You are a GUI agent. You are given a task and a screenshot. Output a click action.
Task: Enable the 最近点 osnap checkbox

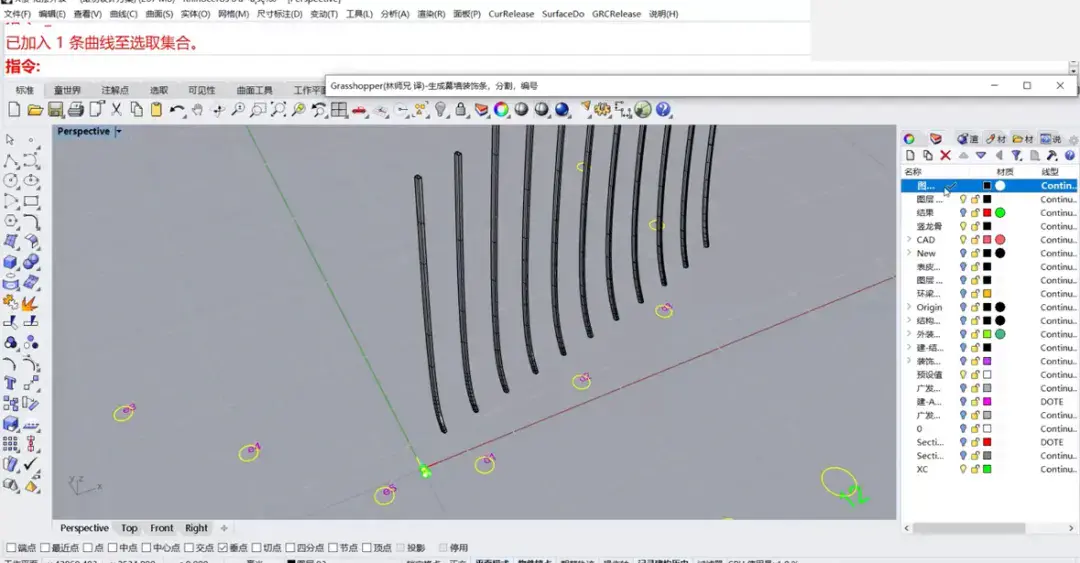point(45,548)
